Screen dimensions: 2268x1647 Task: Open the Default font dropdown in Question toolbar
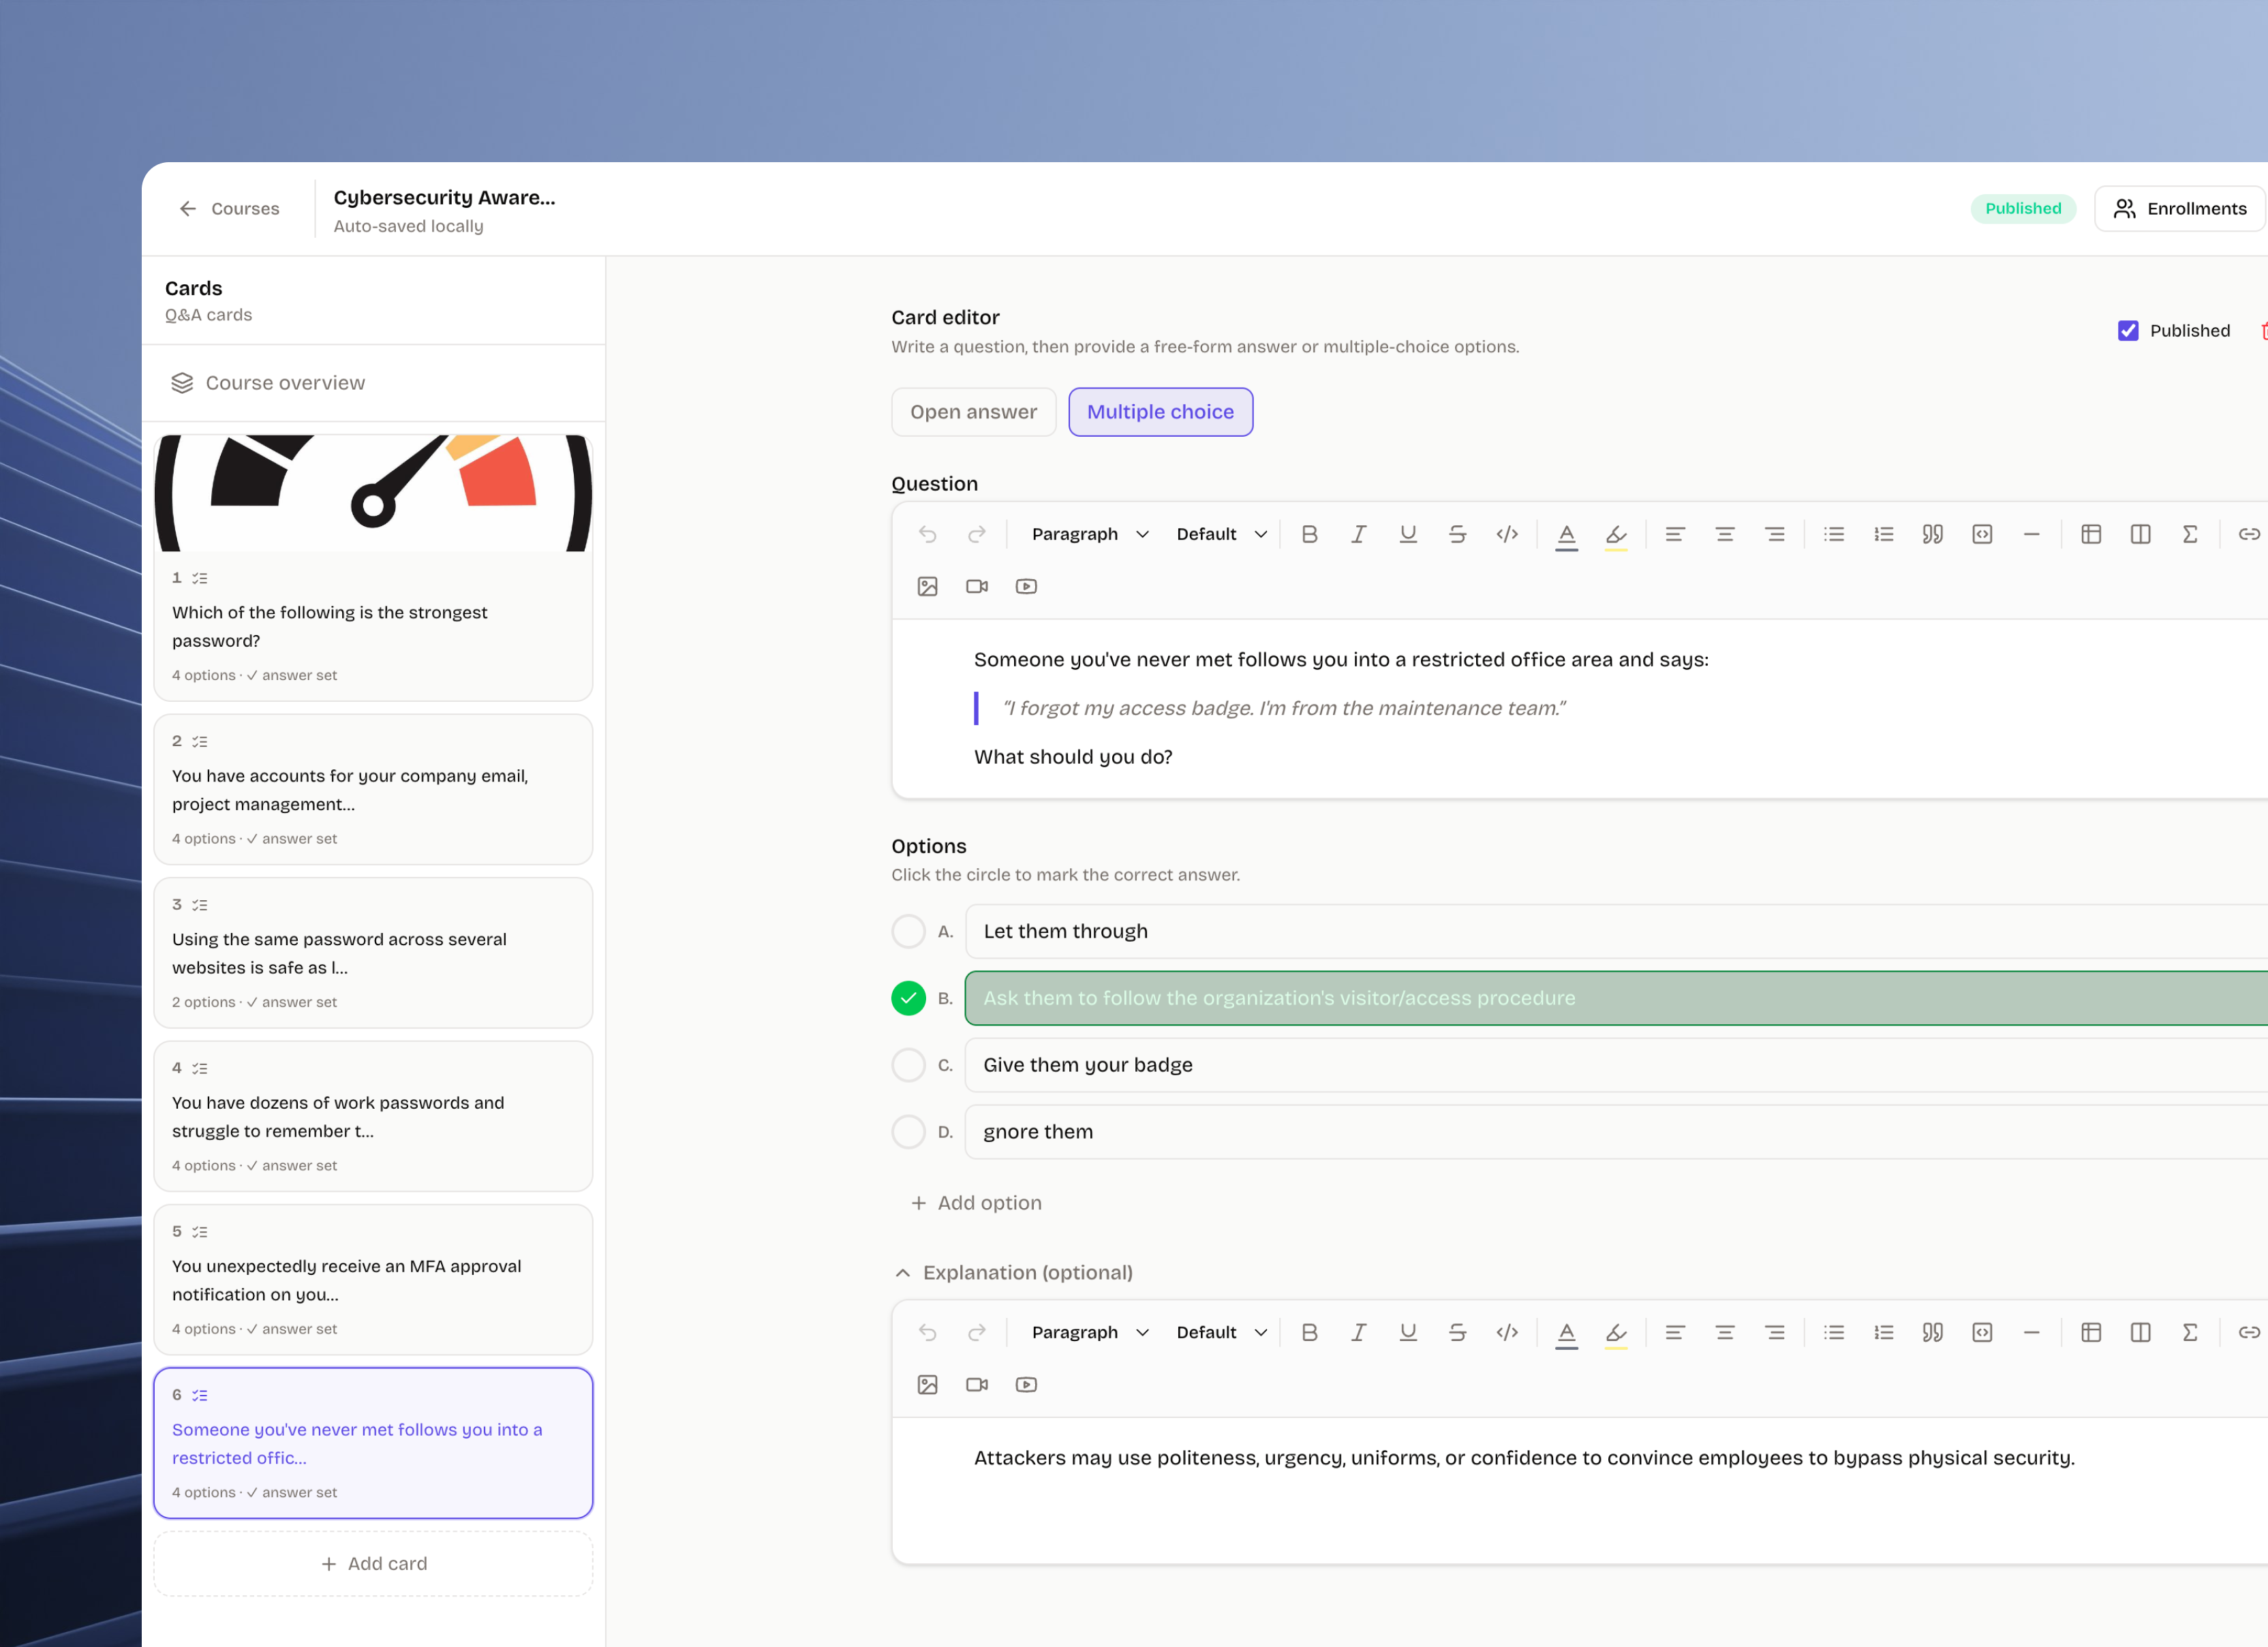1221,534
